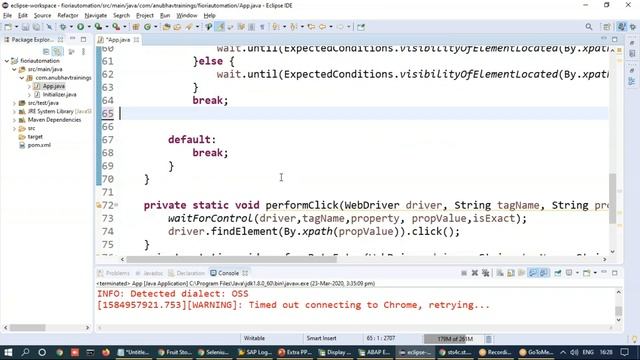Screen dimensions: 640x360
Task: Open the dropdown next to Debug icon
Action: click(x=71, y=27)
